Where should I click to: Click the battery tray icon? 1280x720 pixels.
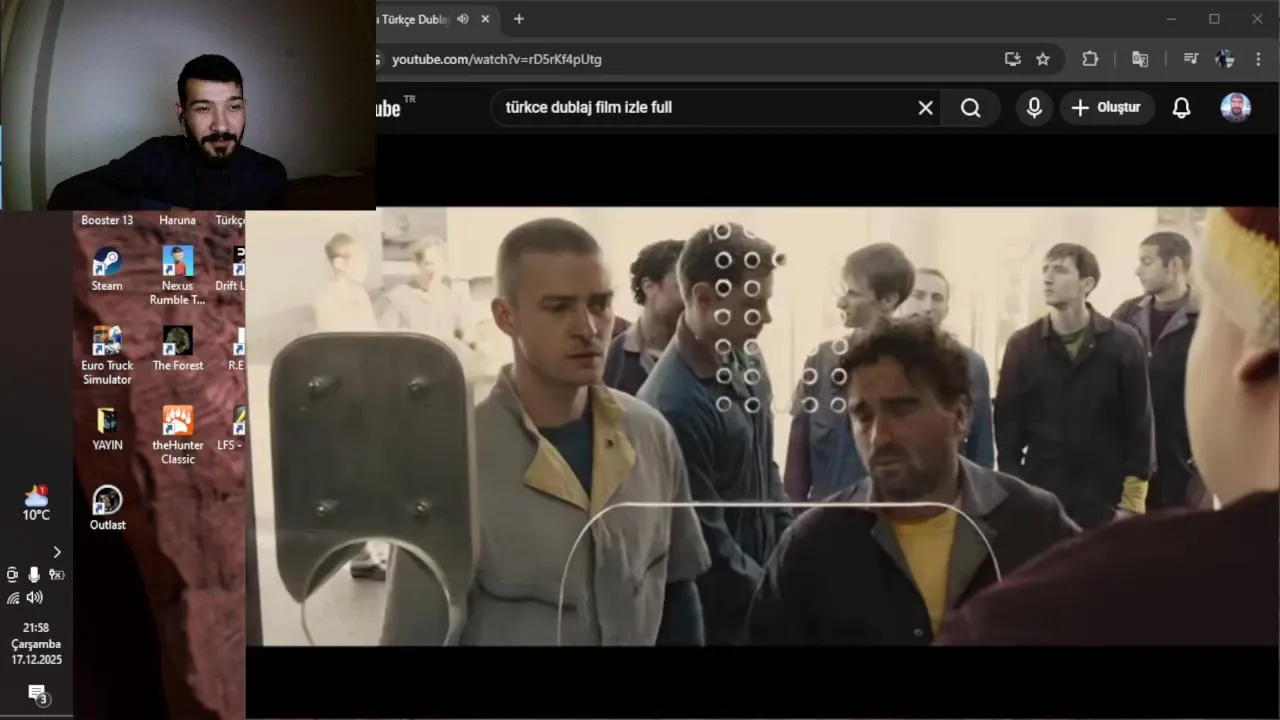(x=56, y=574)
